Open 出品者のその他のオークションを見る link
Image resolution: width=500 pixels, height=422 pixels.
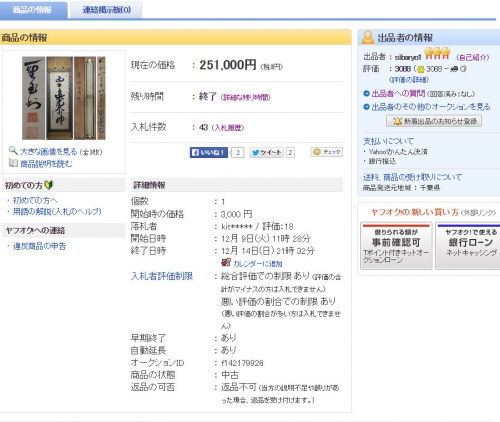click(x=431, y=107)
